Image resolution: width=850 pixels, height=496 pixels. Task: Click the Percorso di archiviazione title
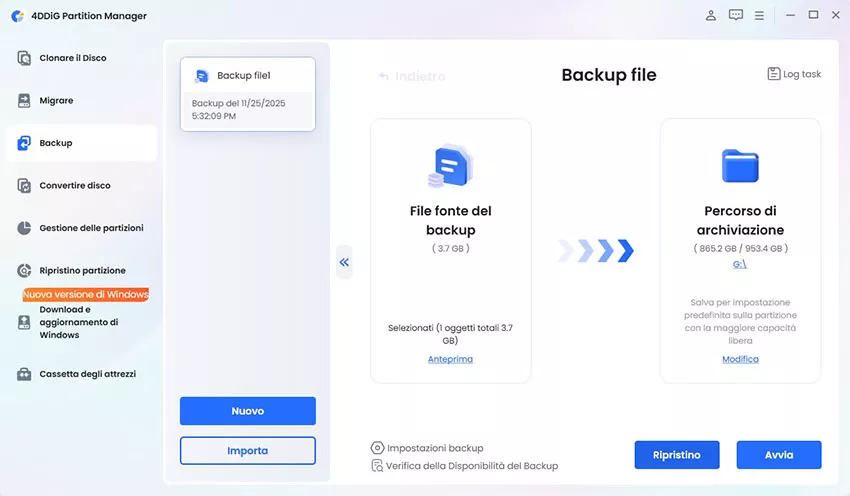coord(740,220)
